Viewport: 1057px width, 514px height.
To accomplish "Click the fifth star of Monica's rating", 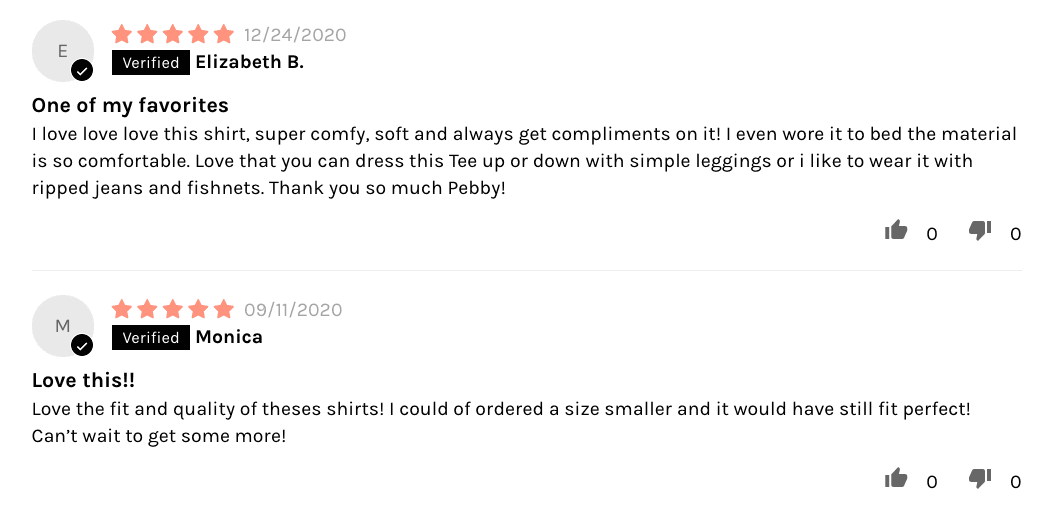I will (224, 309).
